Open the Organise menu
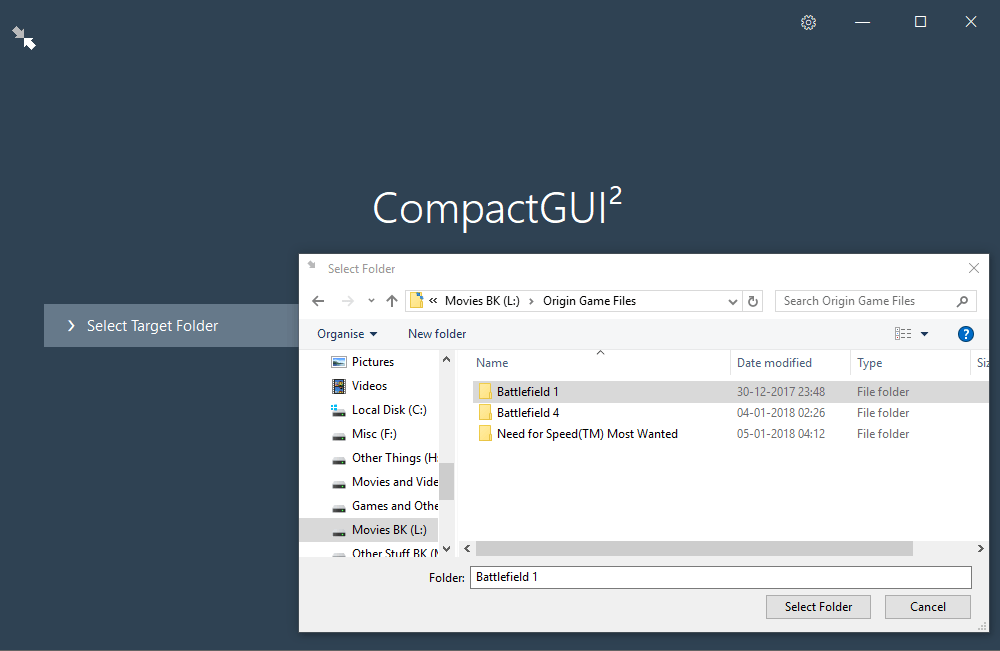Screen dimensions: 1000x651 pyautogui.click(x=347, y=334)
